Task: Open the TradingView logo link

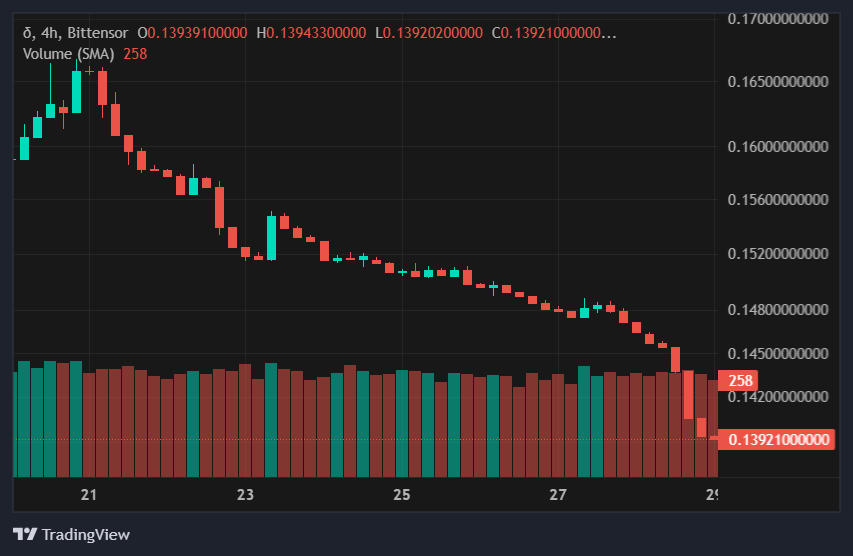Action: [x=71, y=534]
